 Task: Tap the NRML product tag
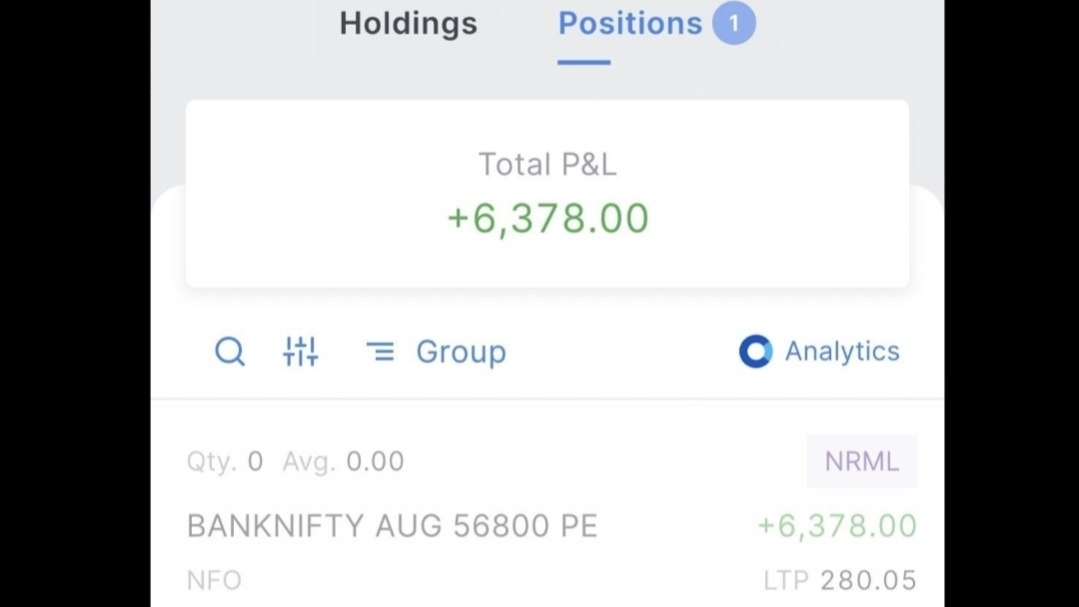tap(862, 461)
